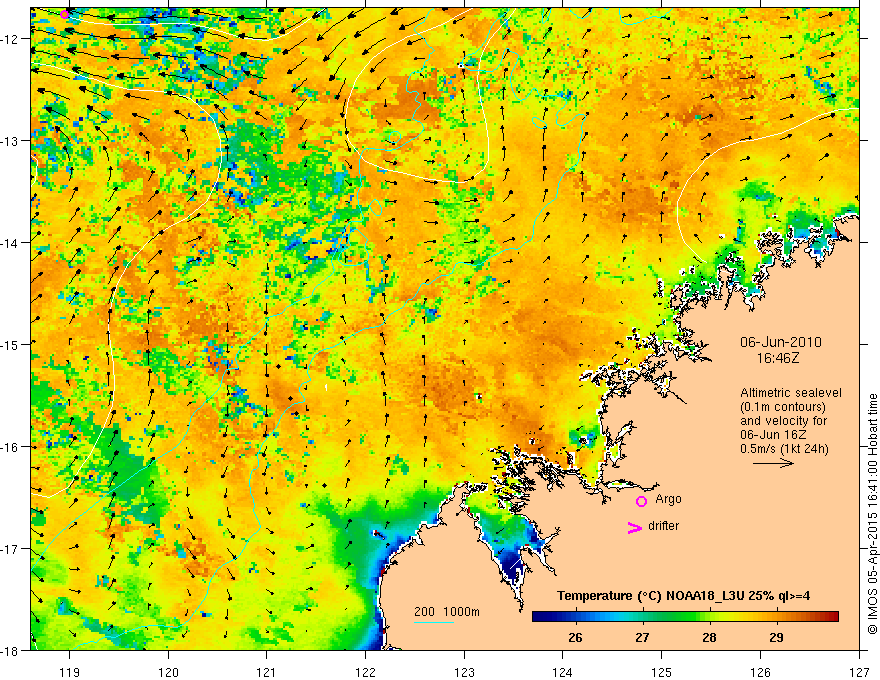Click the latitude axis label -18
This screenshot has height=680, width=880.
click(11, 650)
